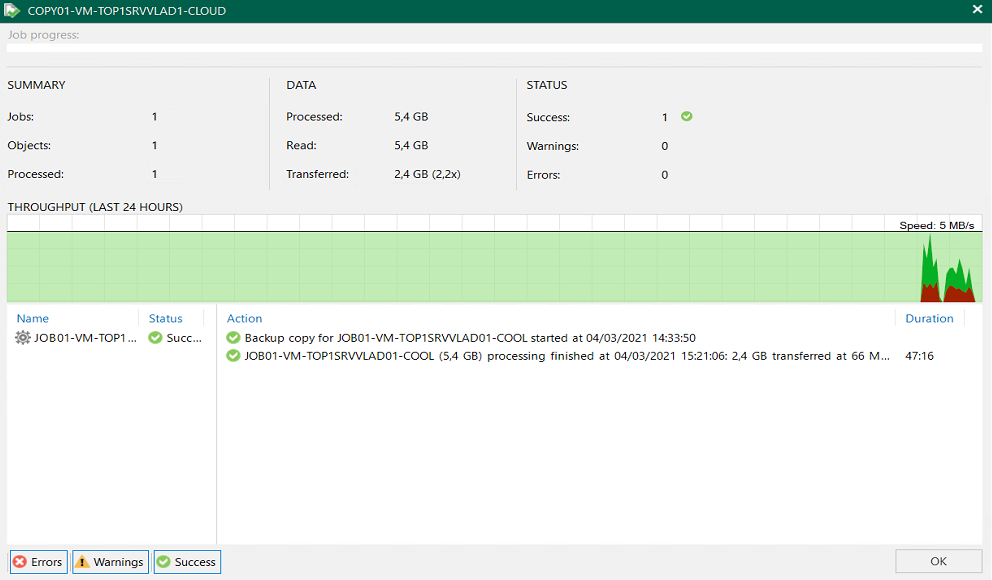Click the THROUGHPUT (LAST 24 HOURS) heading

pyautogui.click(x=95, y=207)
